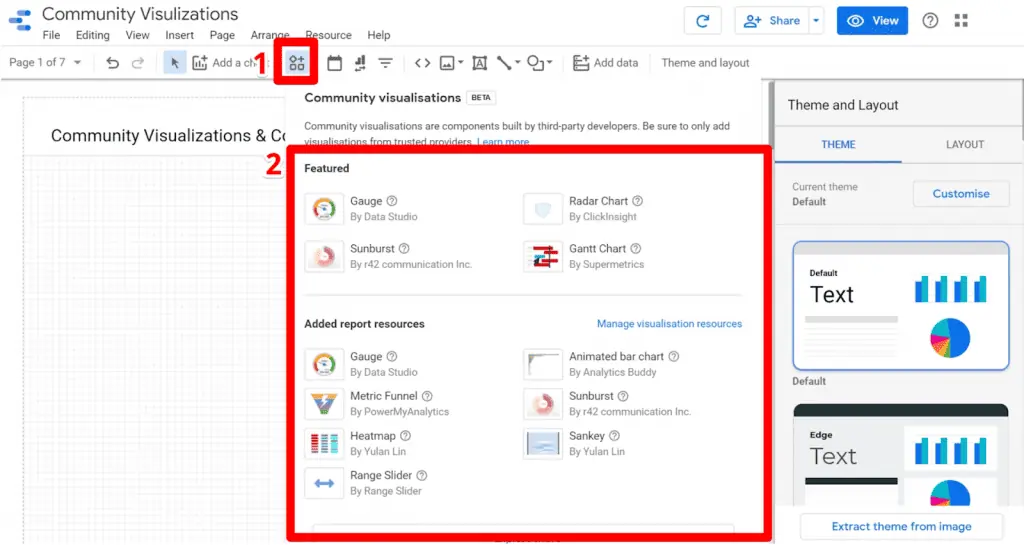Screen dimensions: 1024x545
Task: Show info for Heatmap
Action: click(405, 436)
